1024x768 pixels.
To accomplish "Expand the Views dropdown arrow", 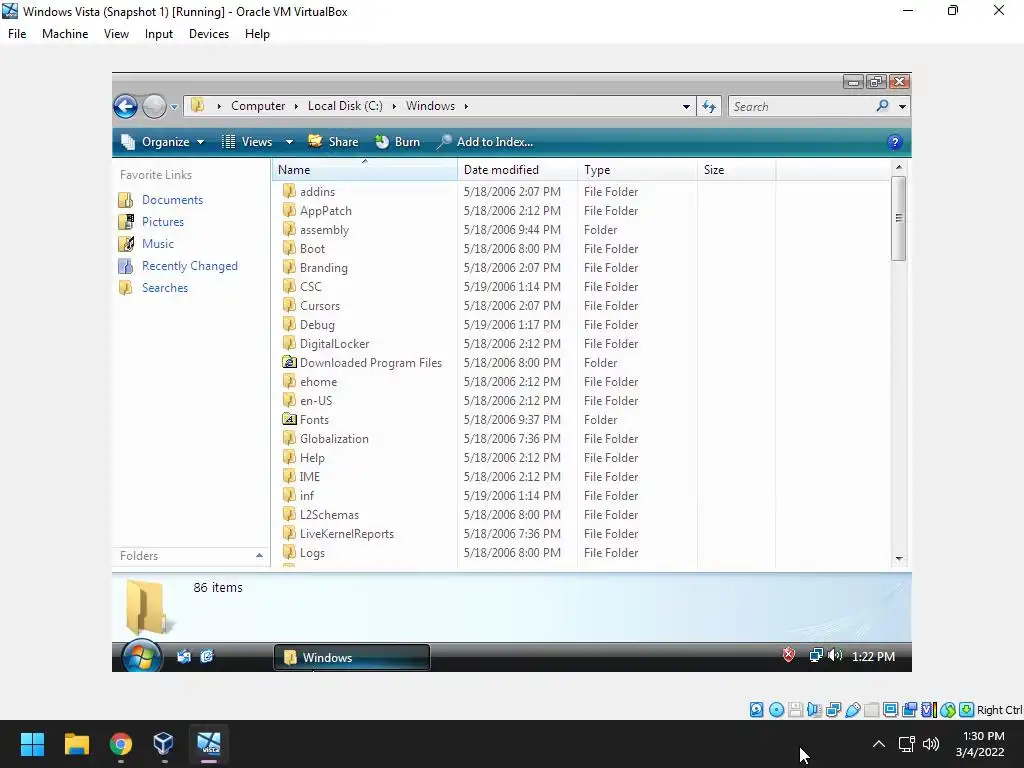I will pos(289,142).
